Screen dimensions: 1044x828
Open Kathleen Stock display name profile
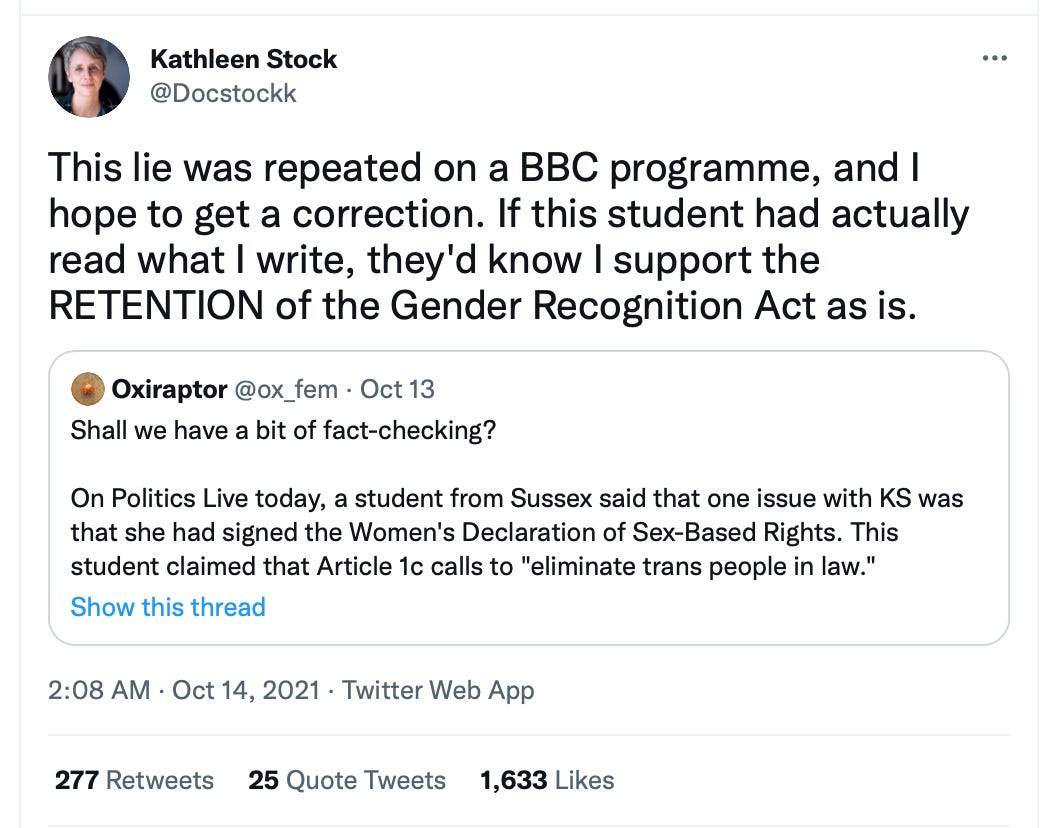[243, 59]
